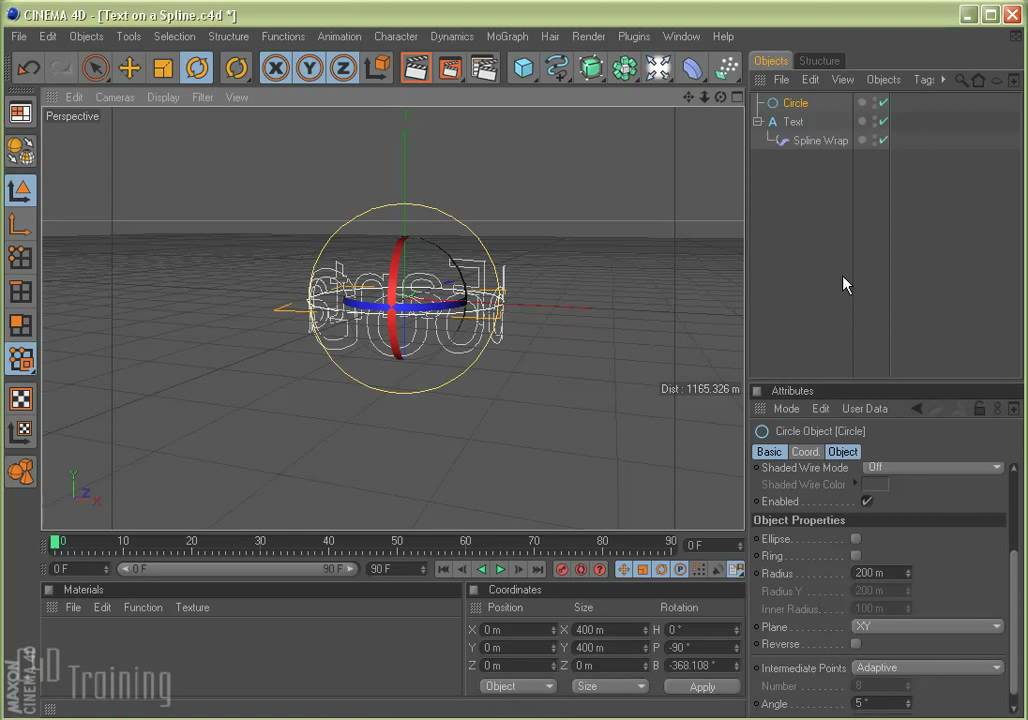Open the Object coordinates mode dropdown
1028x720 pixels.
point(518,686)
